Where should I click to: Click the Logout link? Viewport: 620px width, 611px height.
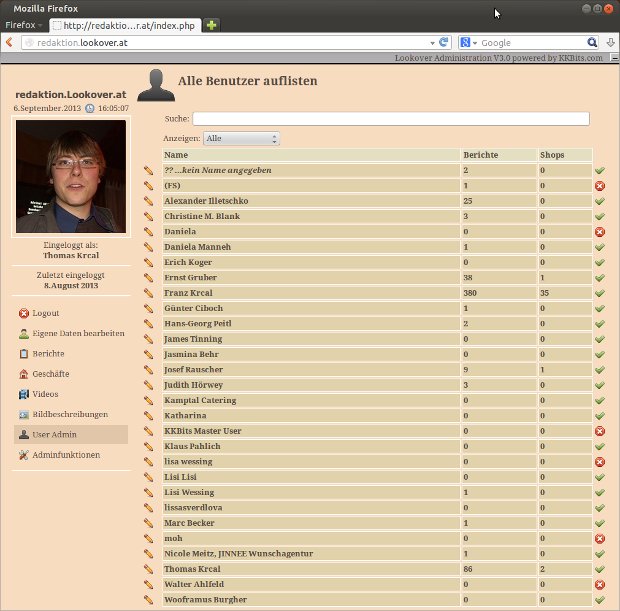45,313
